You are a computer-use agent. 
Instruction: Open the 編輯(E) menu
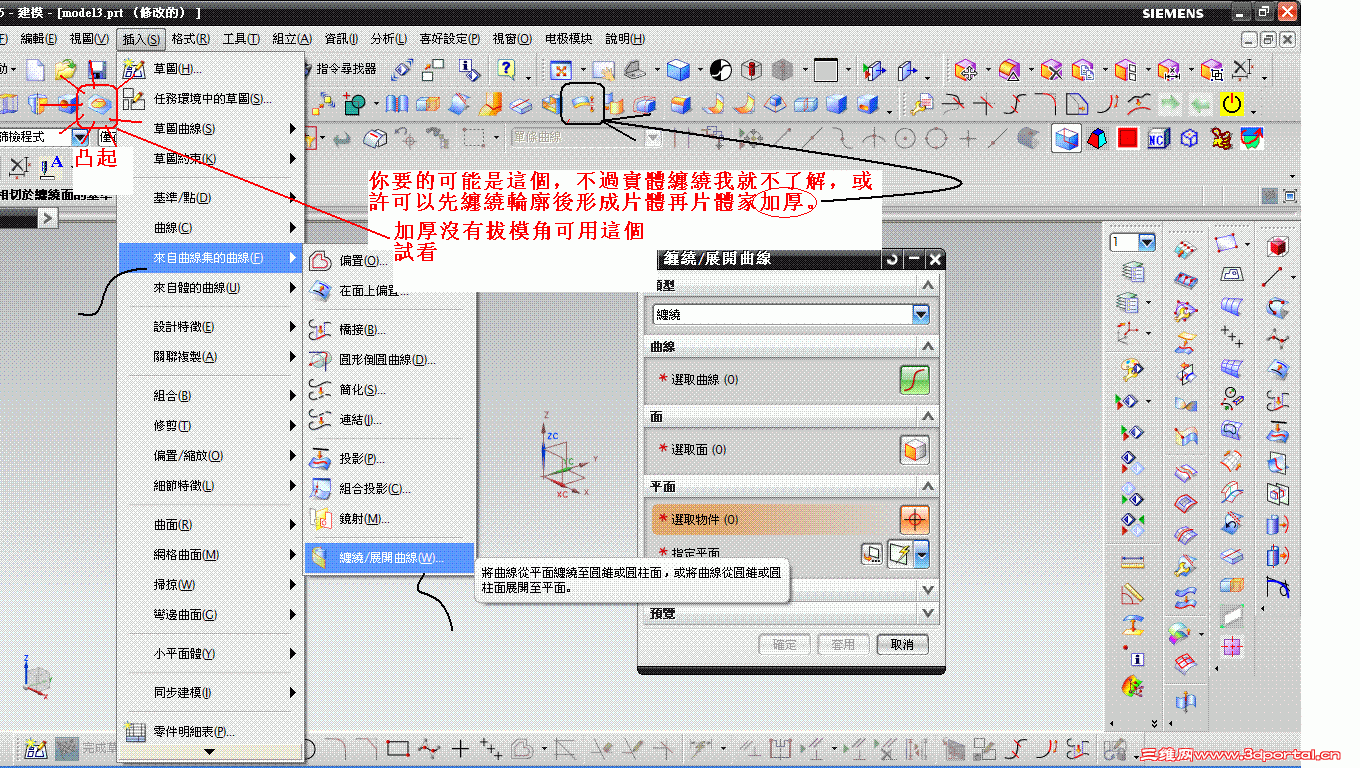(39, 39)
